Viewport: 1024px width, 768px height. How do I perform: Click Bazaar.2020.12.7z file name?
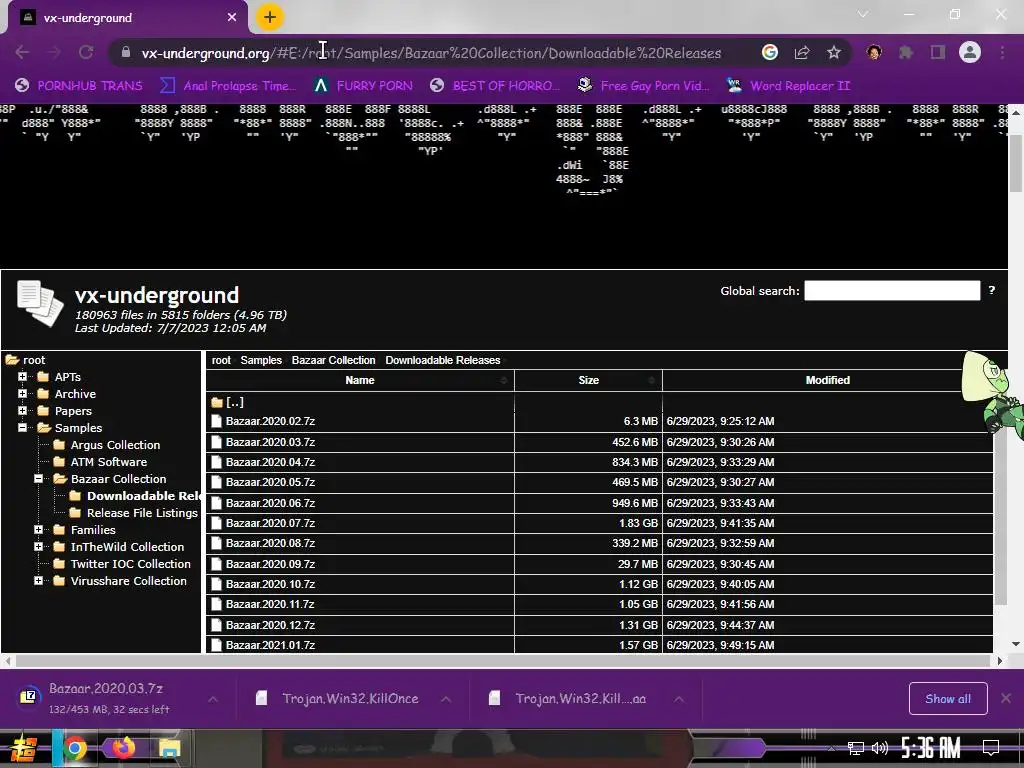tap(270, 625)
